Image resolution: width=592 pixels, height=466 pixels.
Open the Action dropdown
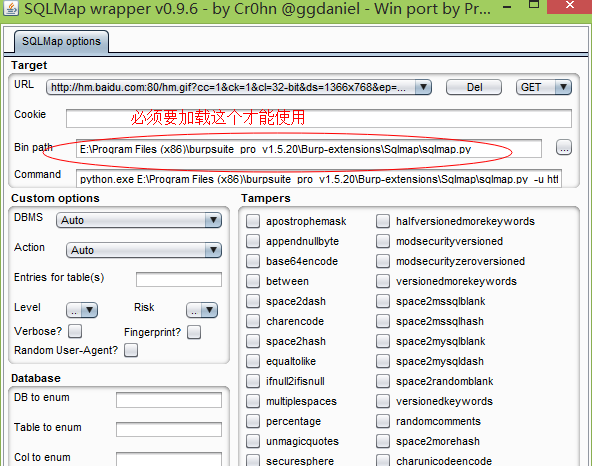[x=144, y=250]
